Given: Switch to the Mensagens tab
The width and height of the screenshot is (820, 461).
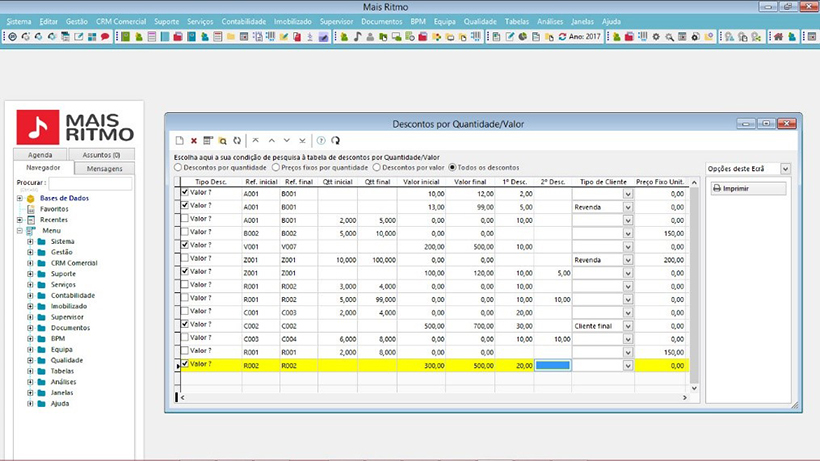Looking at the screenshot, I should point(104,168).
